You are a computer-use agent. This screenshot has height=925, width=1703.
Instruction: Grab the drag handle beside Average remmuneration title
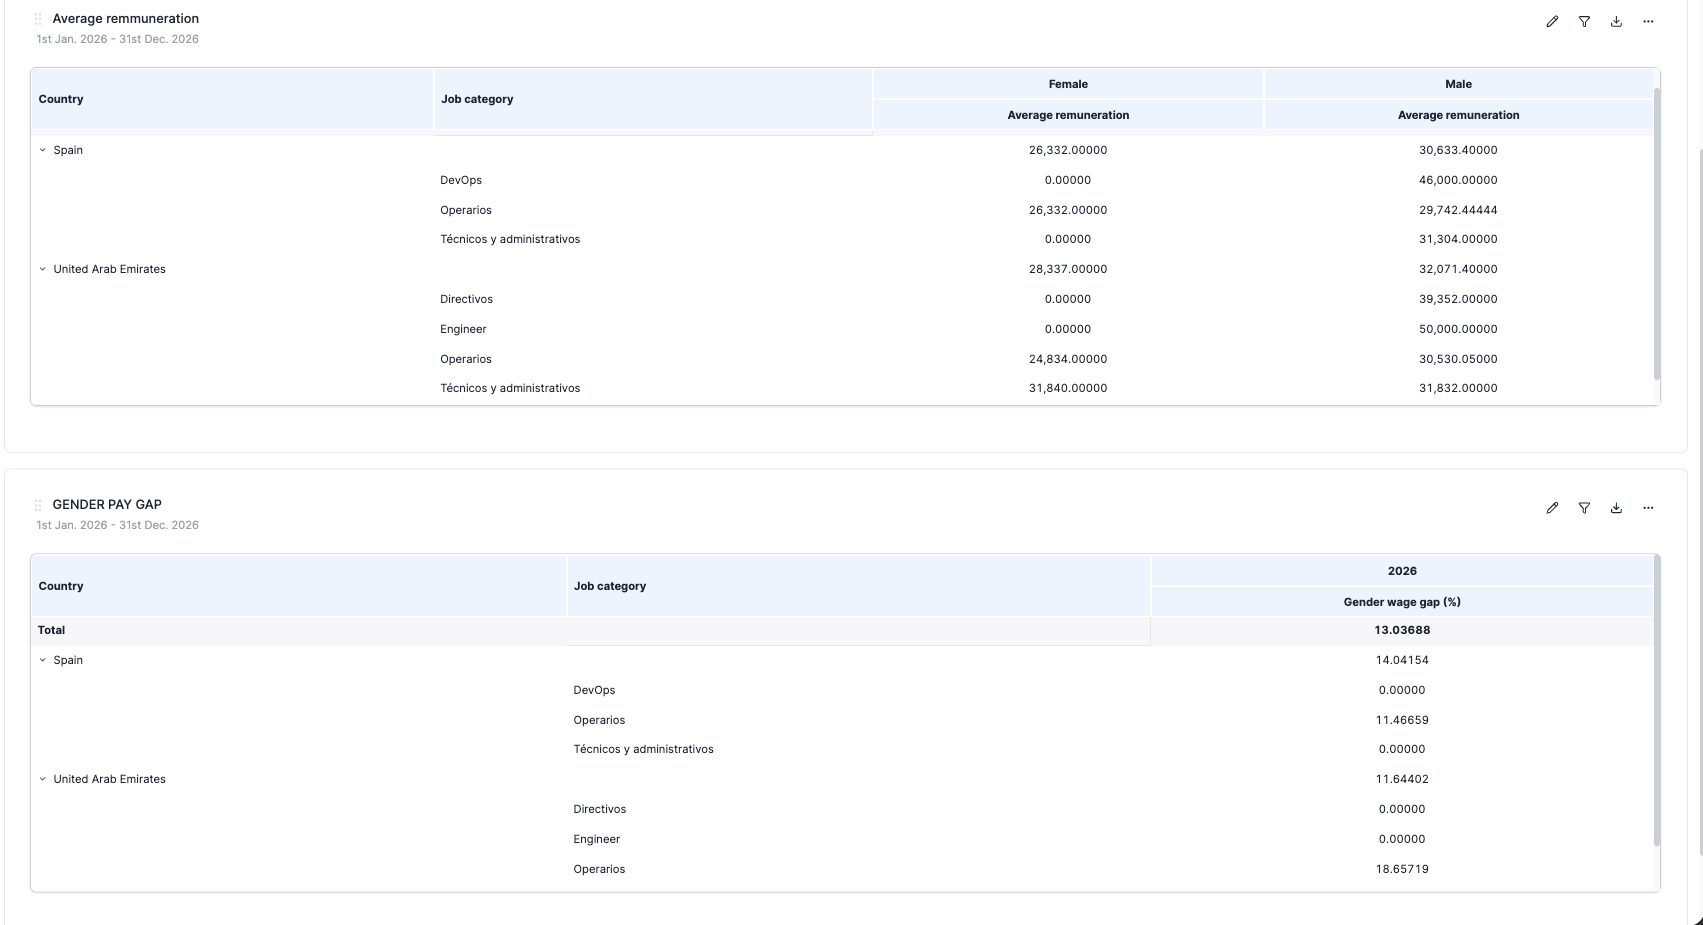[x=38, y=19]
